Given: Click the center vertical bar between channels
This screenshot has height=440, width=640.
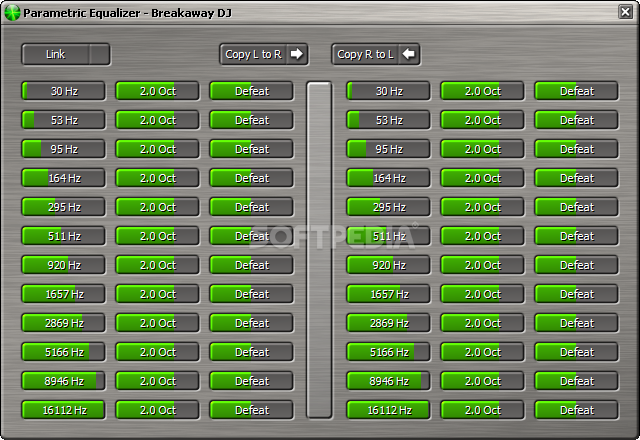Looking at the screenshot, I should [319, 250].
